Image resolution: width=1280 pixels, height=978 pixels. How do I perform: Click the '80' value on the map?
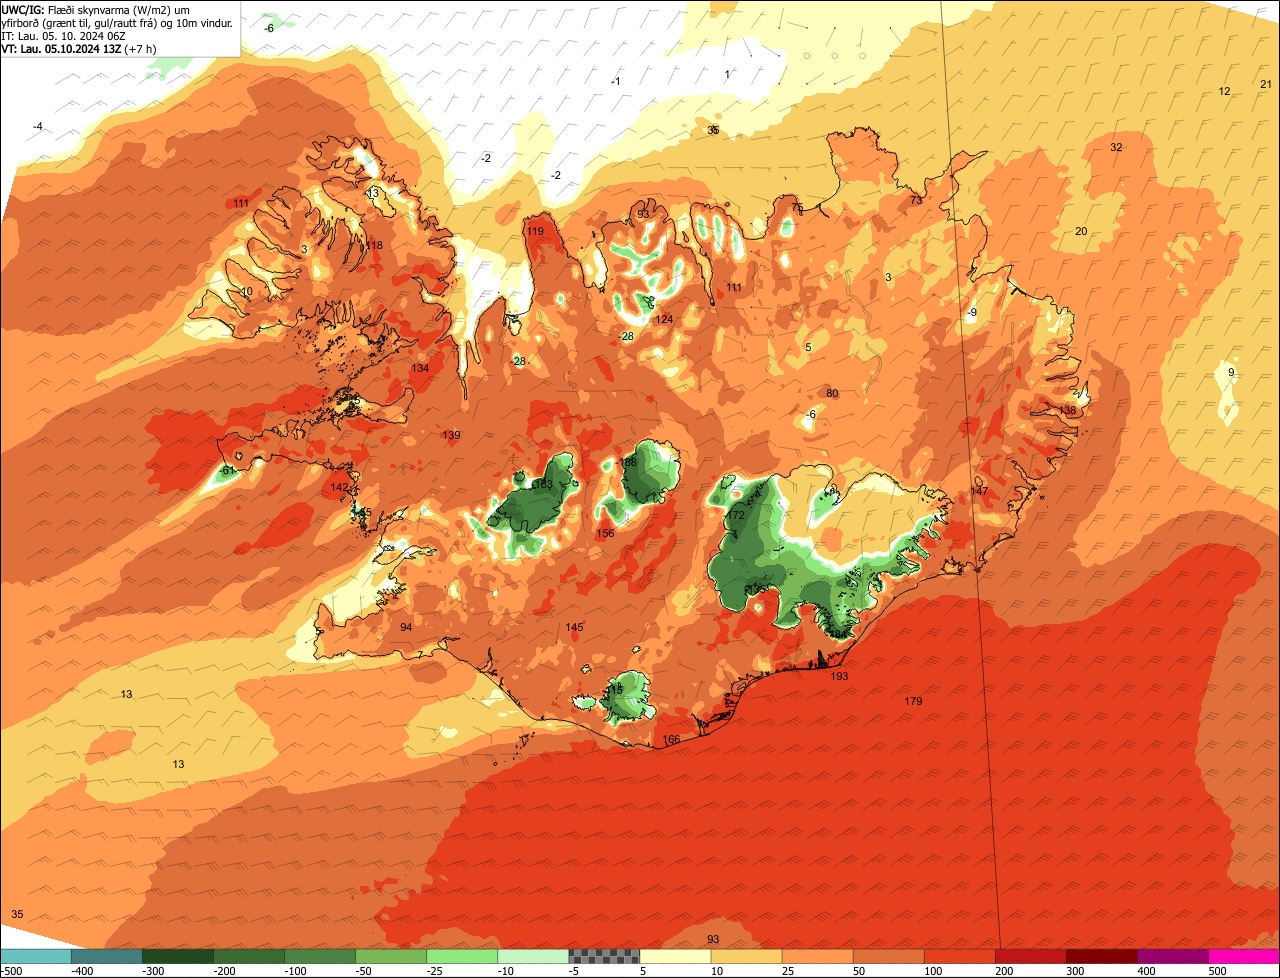tap(832, 393)
